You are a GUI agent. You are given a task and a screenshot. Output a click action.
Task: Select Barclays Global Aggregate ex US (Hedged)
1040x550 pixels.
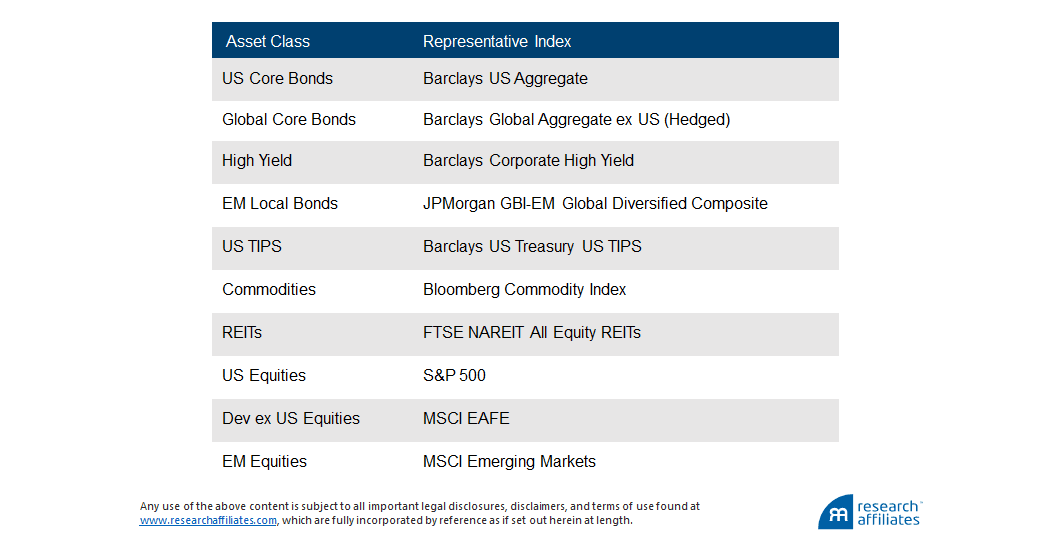[576, 119]
